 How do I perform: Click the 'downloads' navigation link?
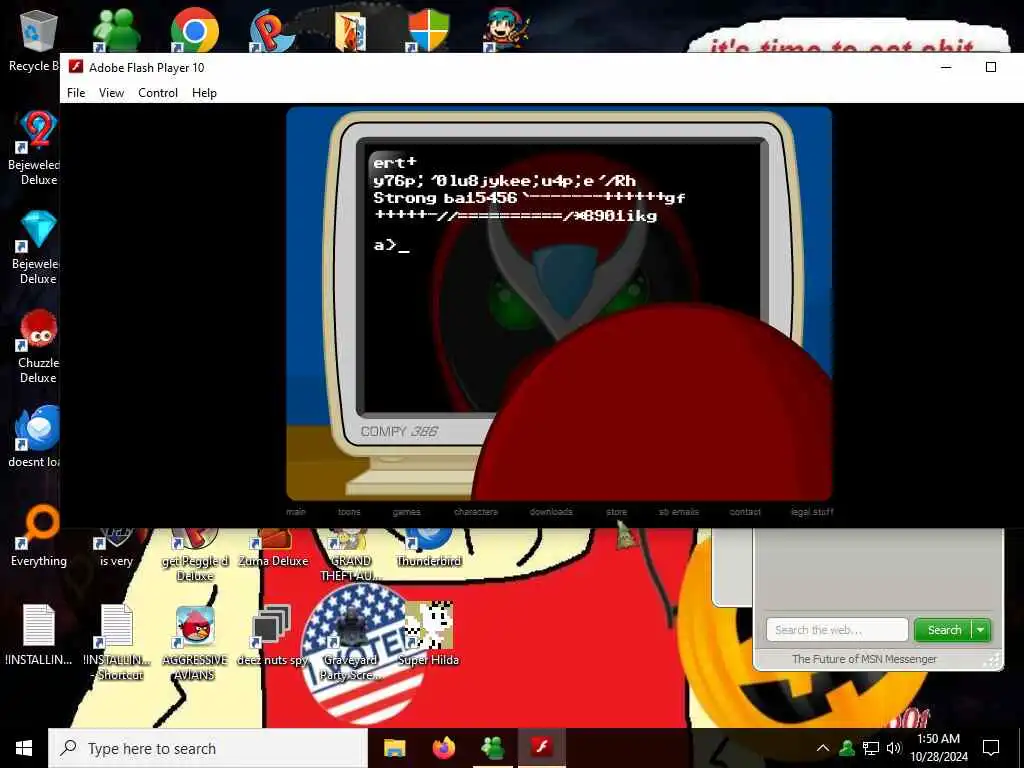click(551, 512)
